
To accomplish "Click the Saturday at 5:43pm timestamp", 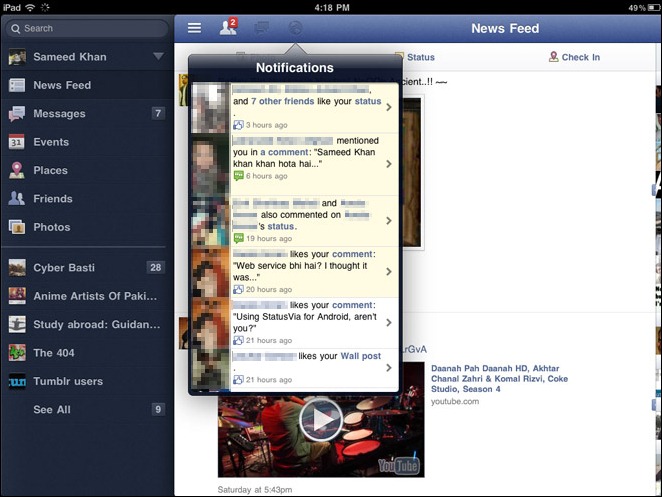I will tap(255, 490).
